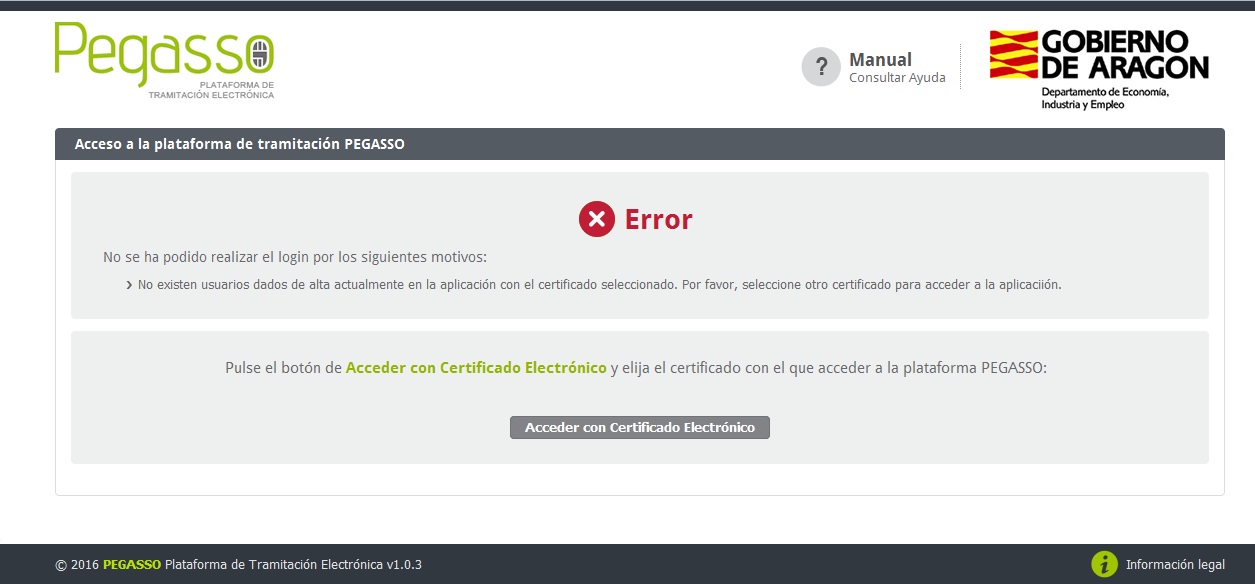Viewport: 1255px width, 584px height.
Task: Select the 'Error' heading text
Action: click(659, 219)
